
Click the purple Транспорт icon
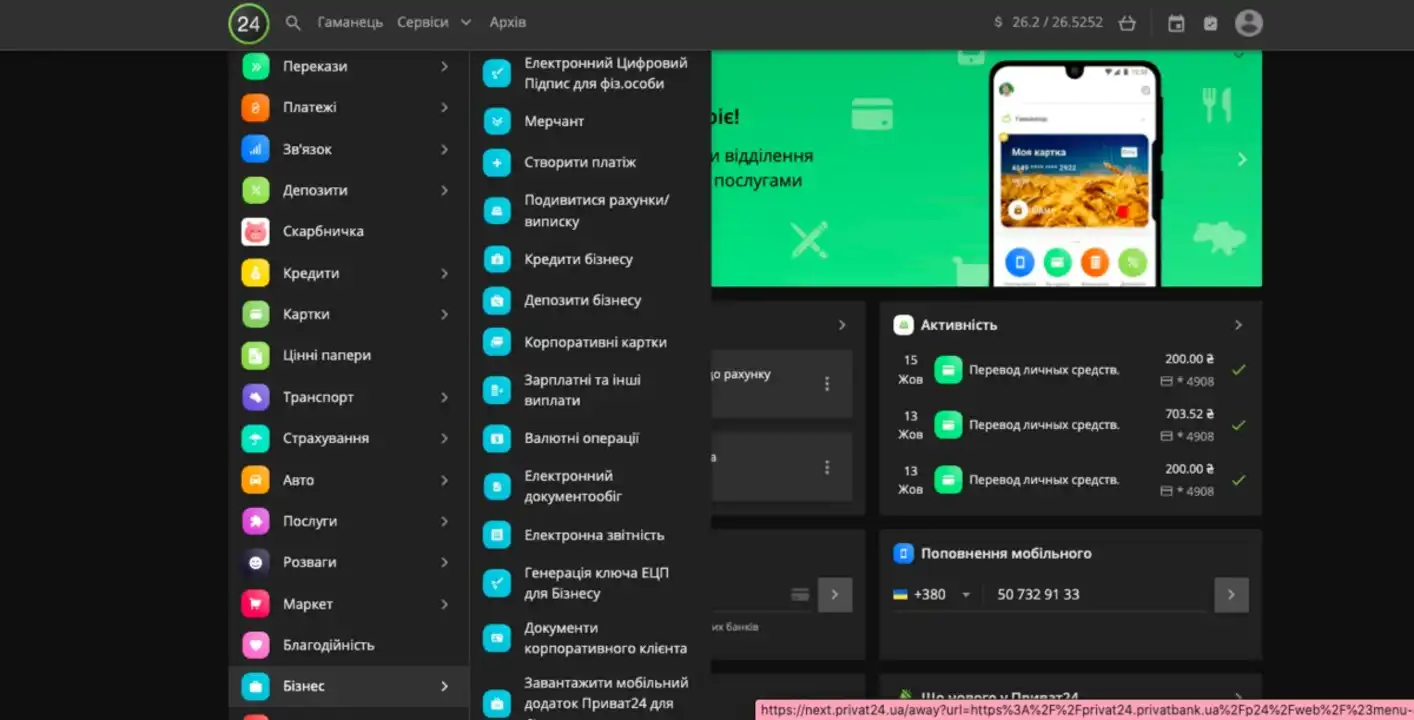pyautogui.click(x=256, y=397)
